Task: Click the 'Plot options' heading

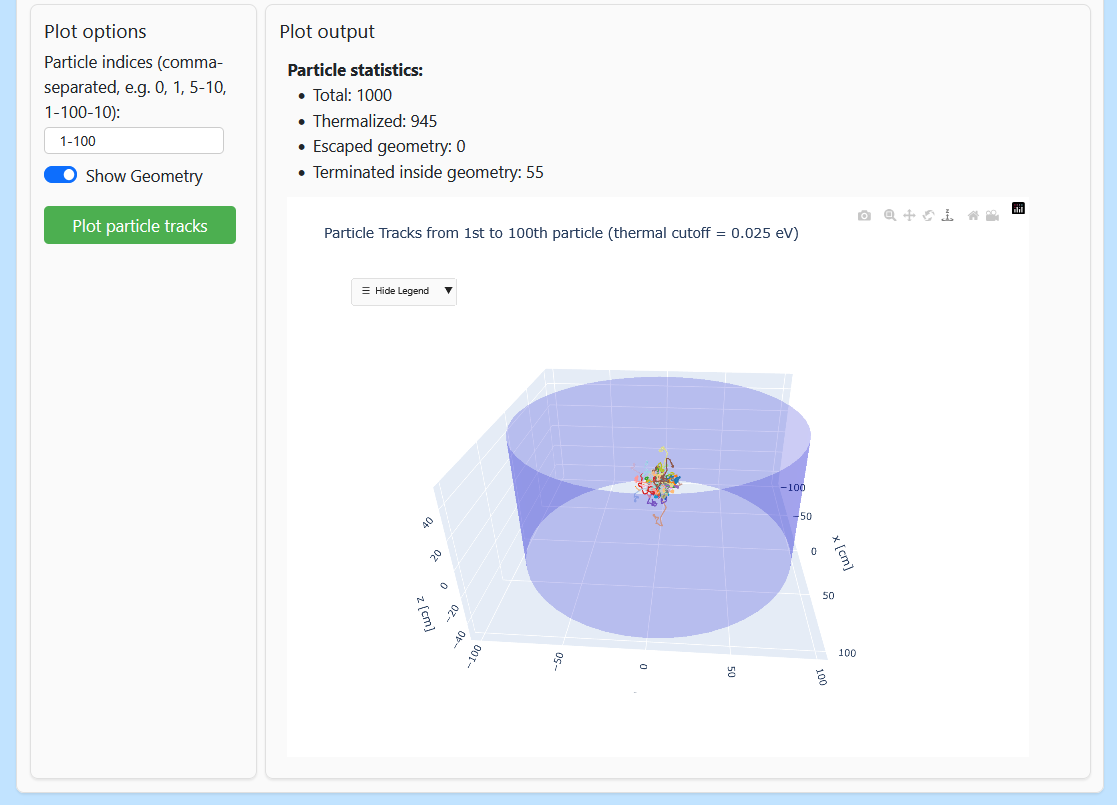Action: 95,31
